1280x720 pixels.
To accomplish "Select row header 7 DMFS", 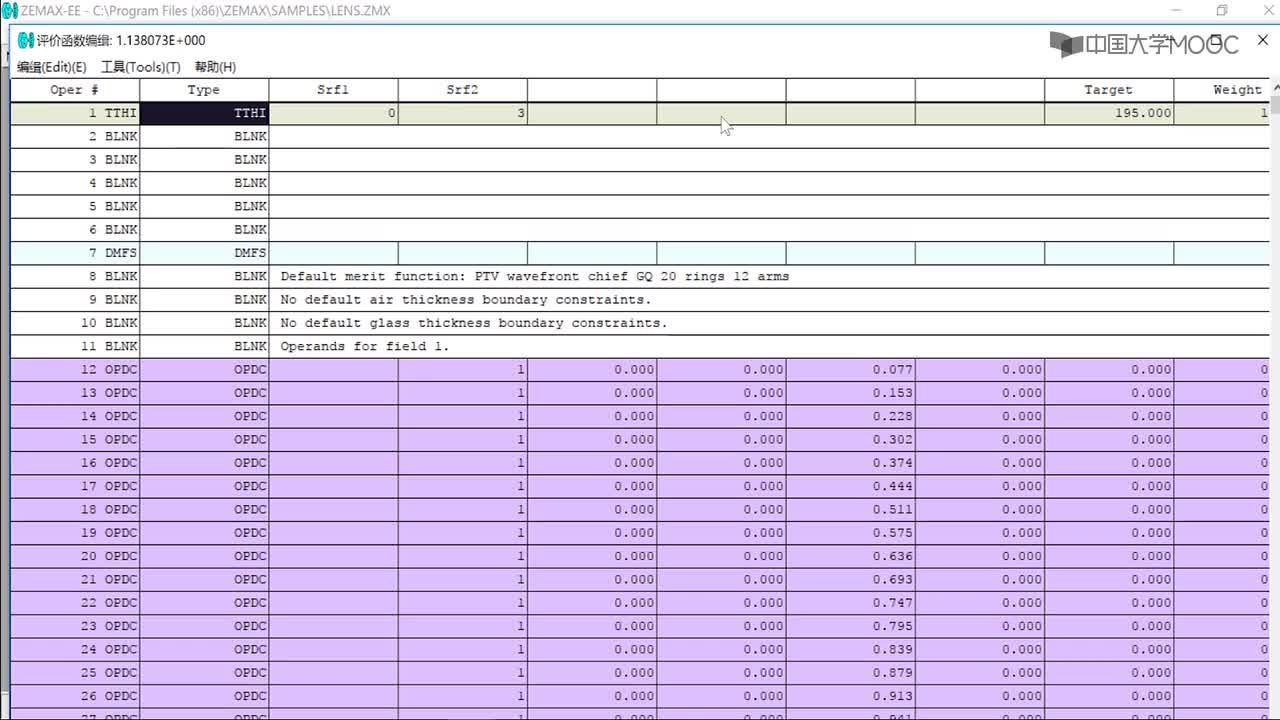I will click(75, 253).
